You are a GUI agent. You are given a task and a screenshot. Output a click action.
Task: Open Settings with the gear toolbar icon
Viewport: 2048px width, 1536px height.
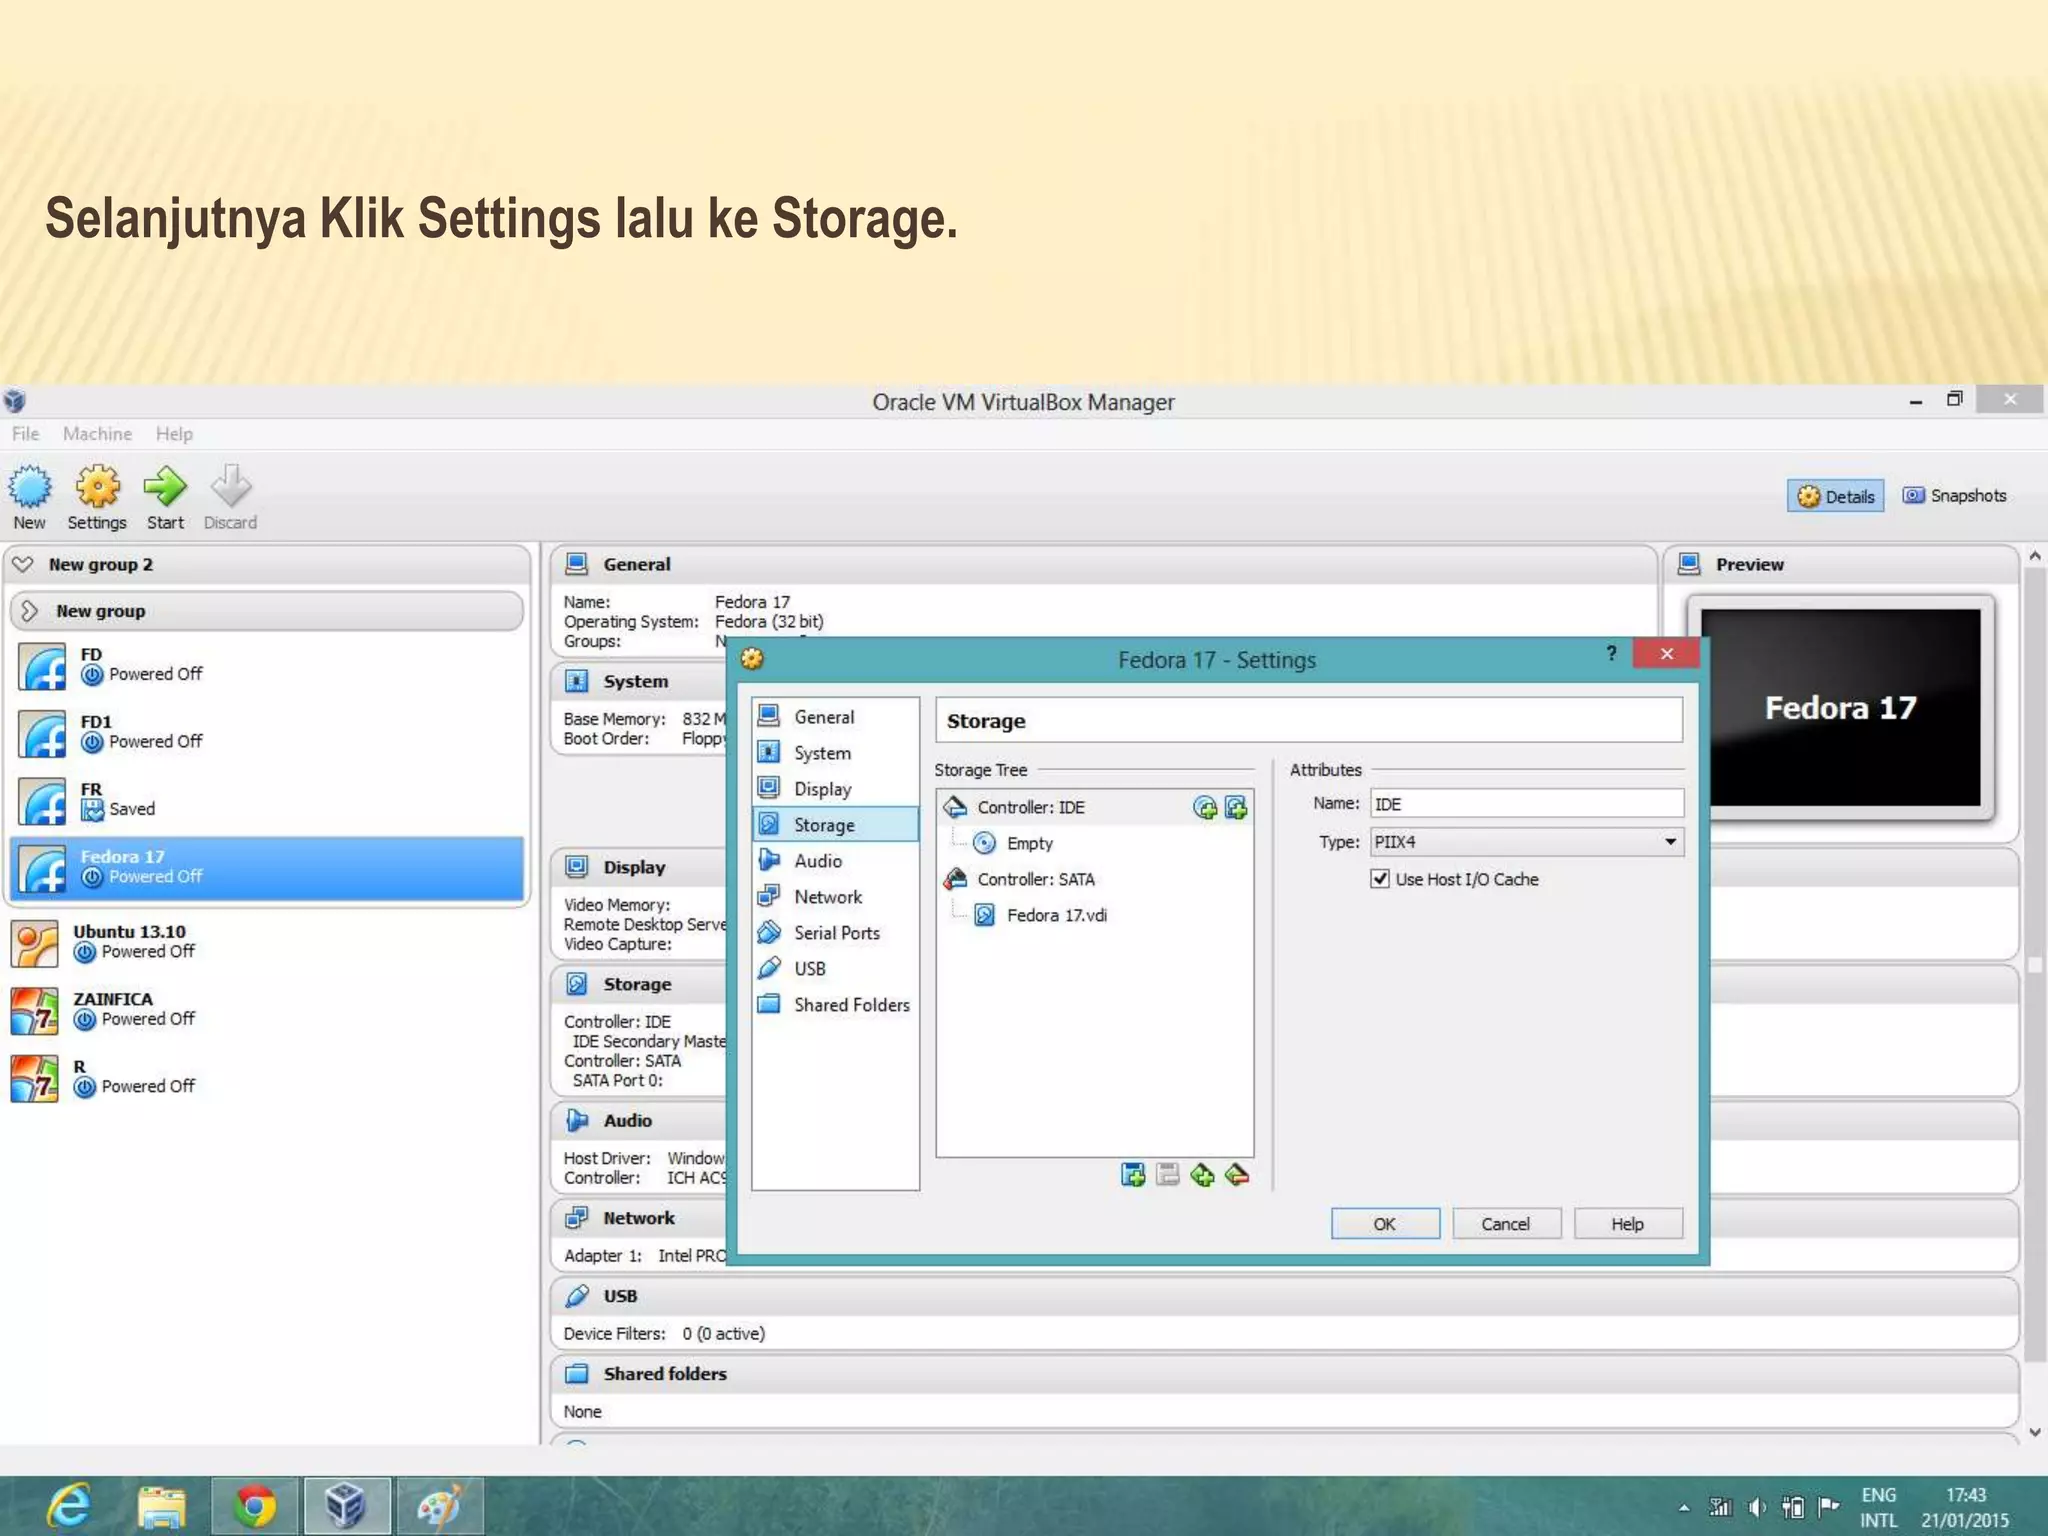tap(97, 487)
